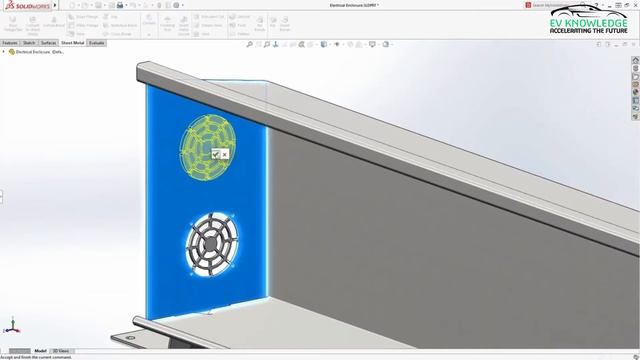This screenshot has height=360, width=640.
Task: Select No Bends tool
Action: point(260,24)
